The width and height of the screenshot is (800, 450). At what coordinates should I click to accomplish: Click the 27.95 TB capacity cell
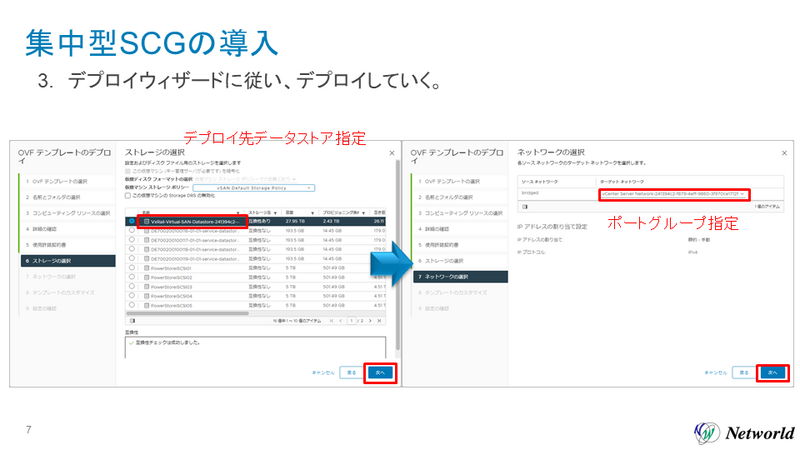[294, 221]
